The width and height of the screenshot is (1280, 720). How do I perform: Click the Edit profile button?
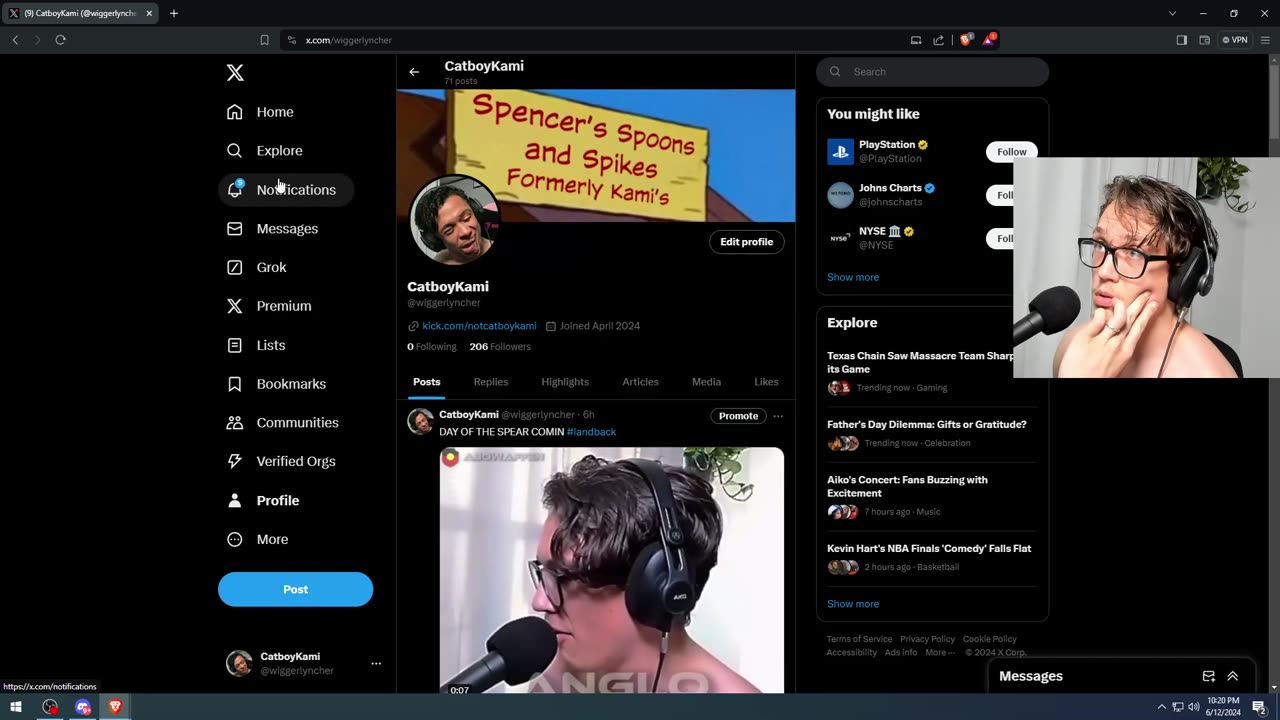[x=746, y=242]
